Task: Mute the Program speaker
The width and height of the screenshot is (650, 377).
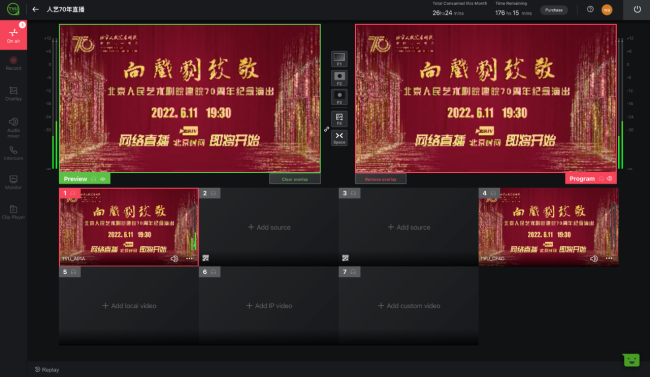Action: click(609, 178)
